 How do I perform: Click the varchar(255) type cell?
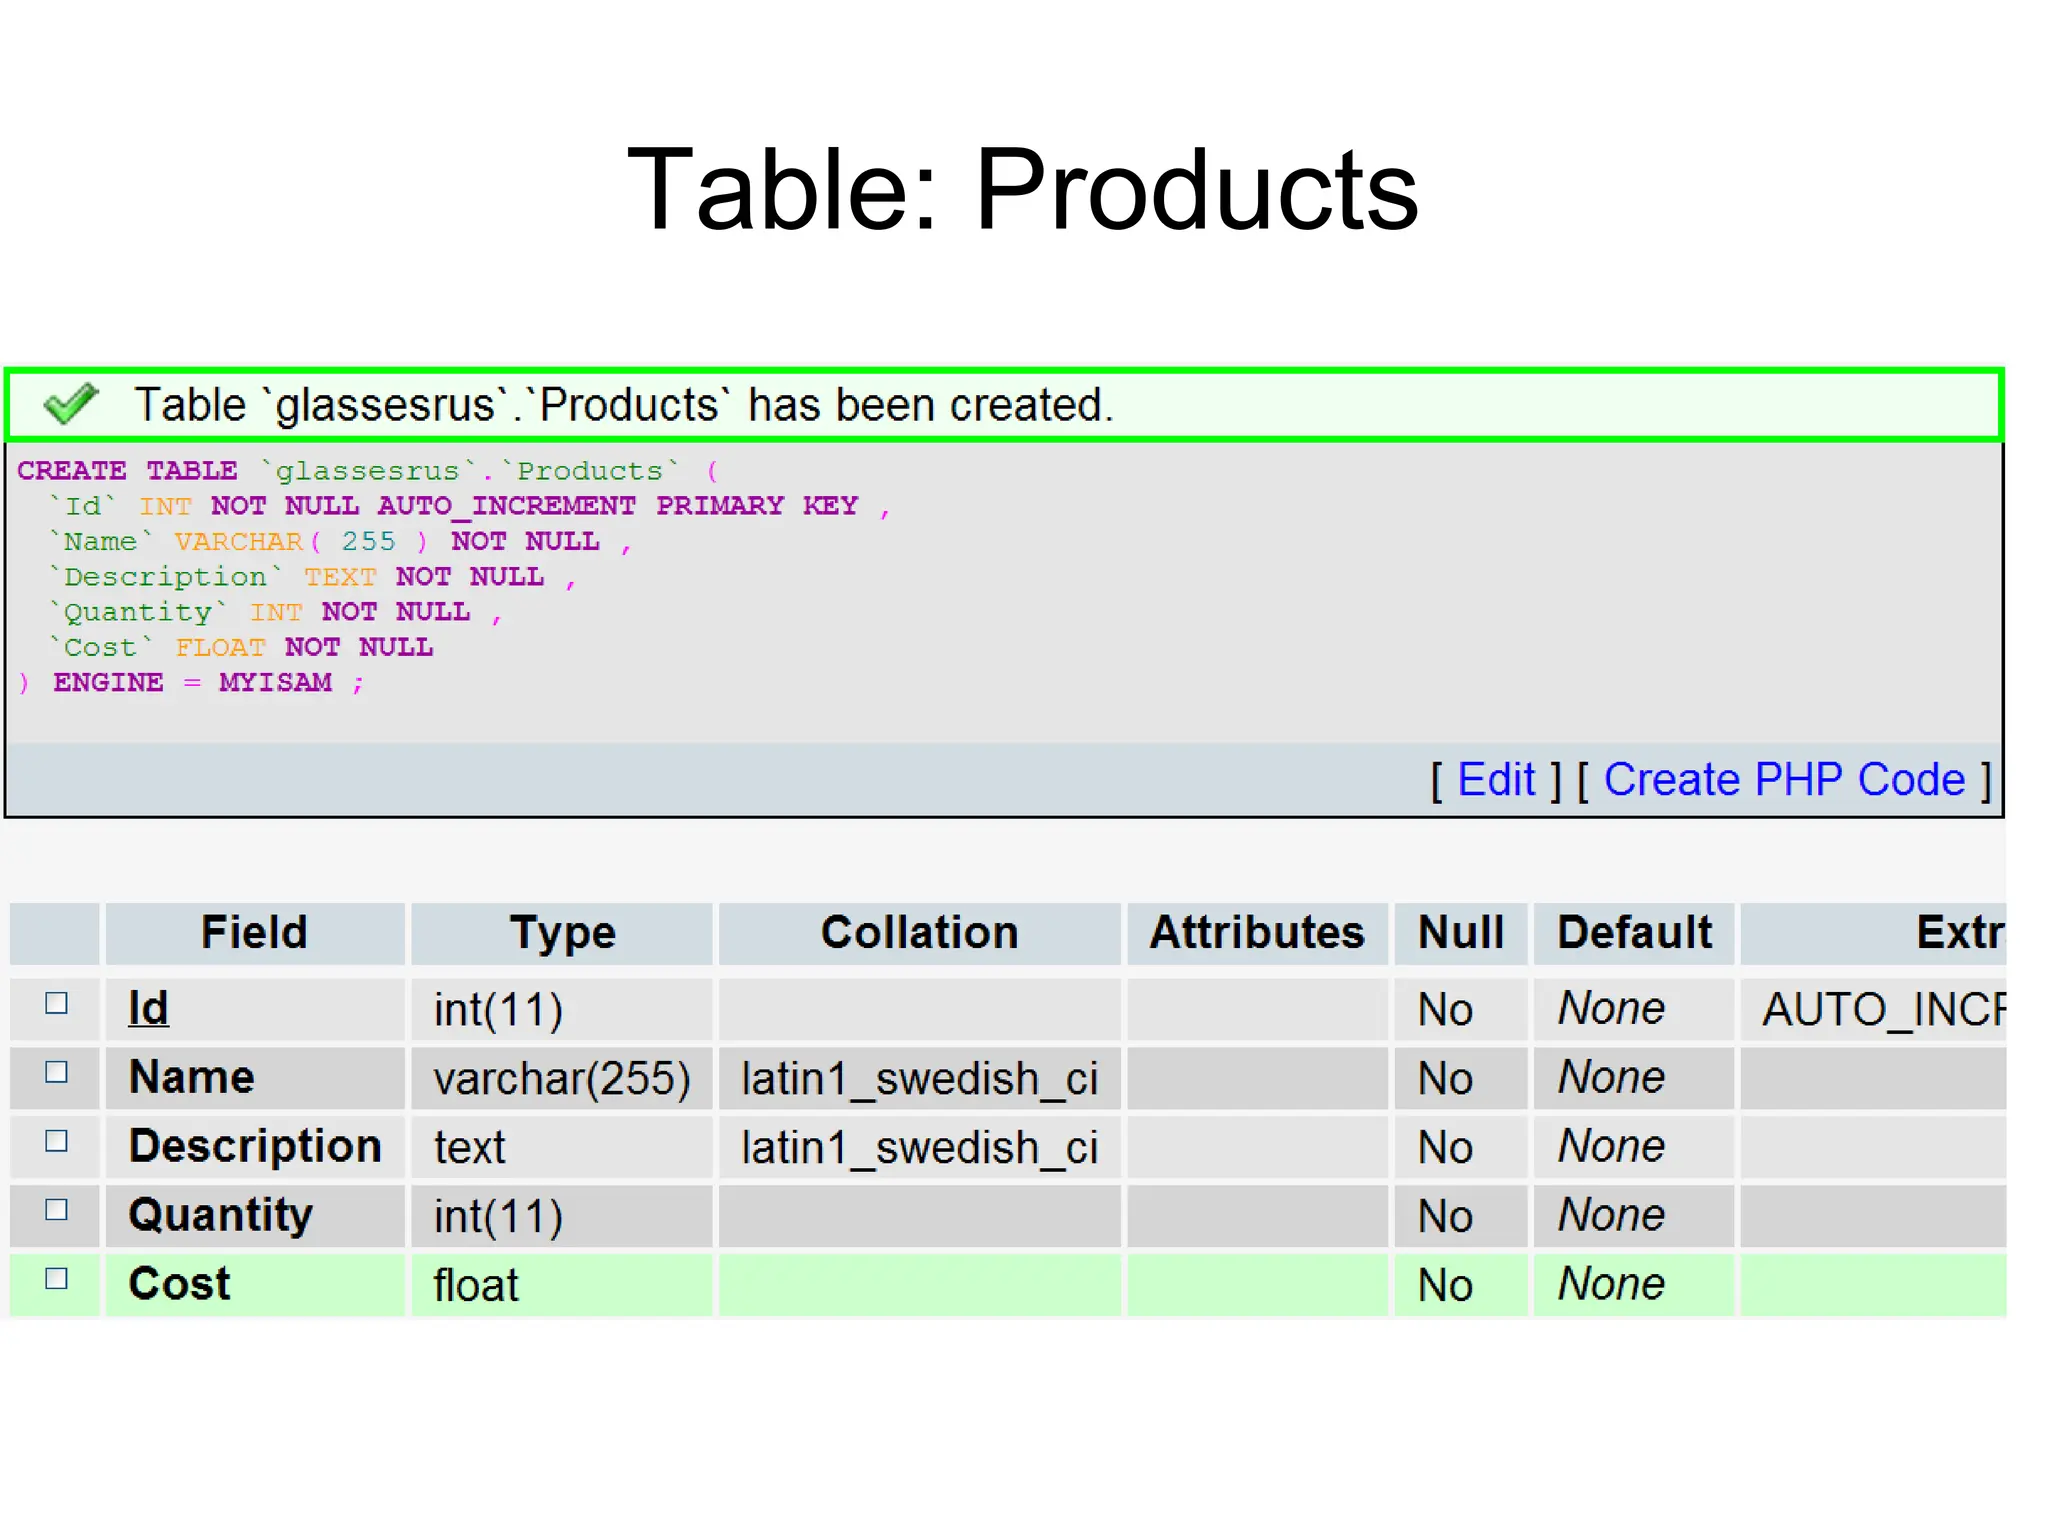tap(562, 1078)
